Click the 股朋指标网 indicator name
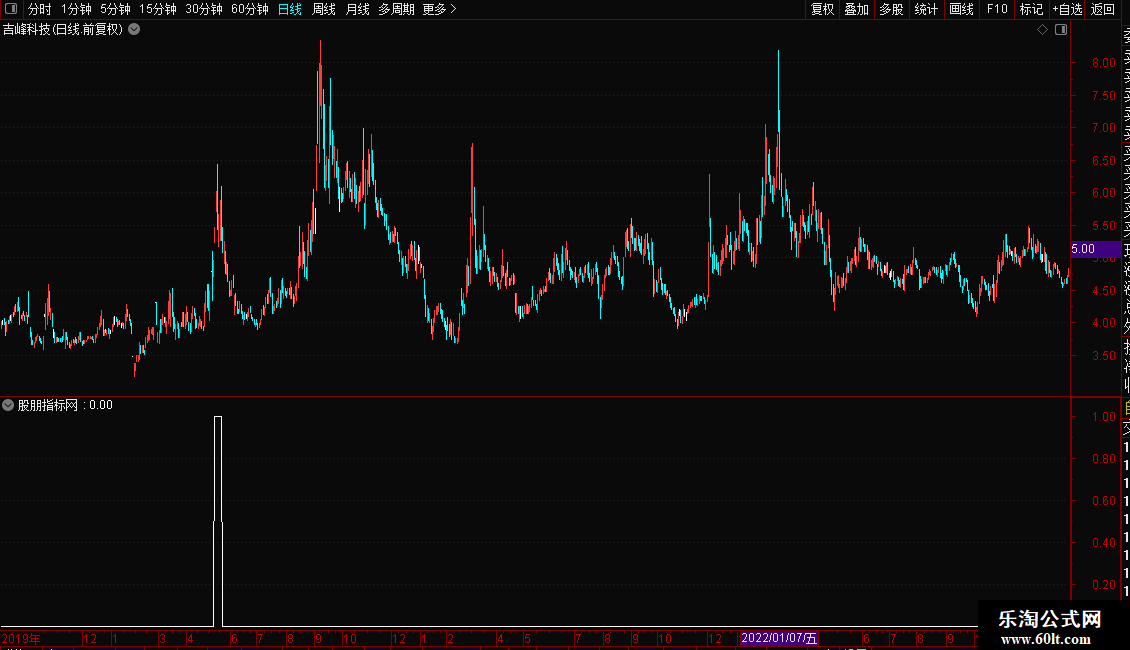The height and width of the screenshot is (650, 1130). pos(48,405)
